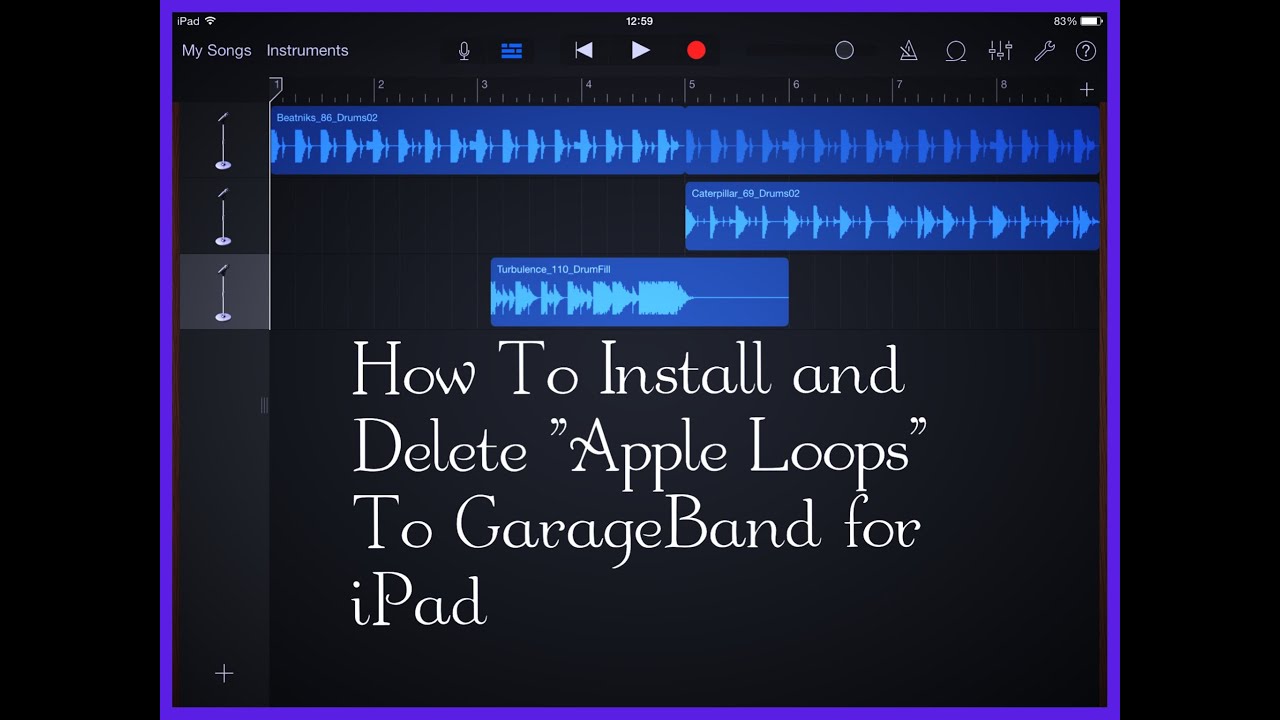Tap bar 3 on the ruler

483,85
